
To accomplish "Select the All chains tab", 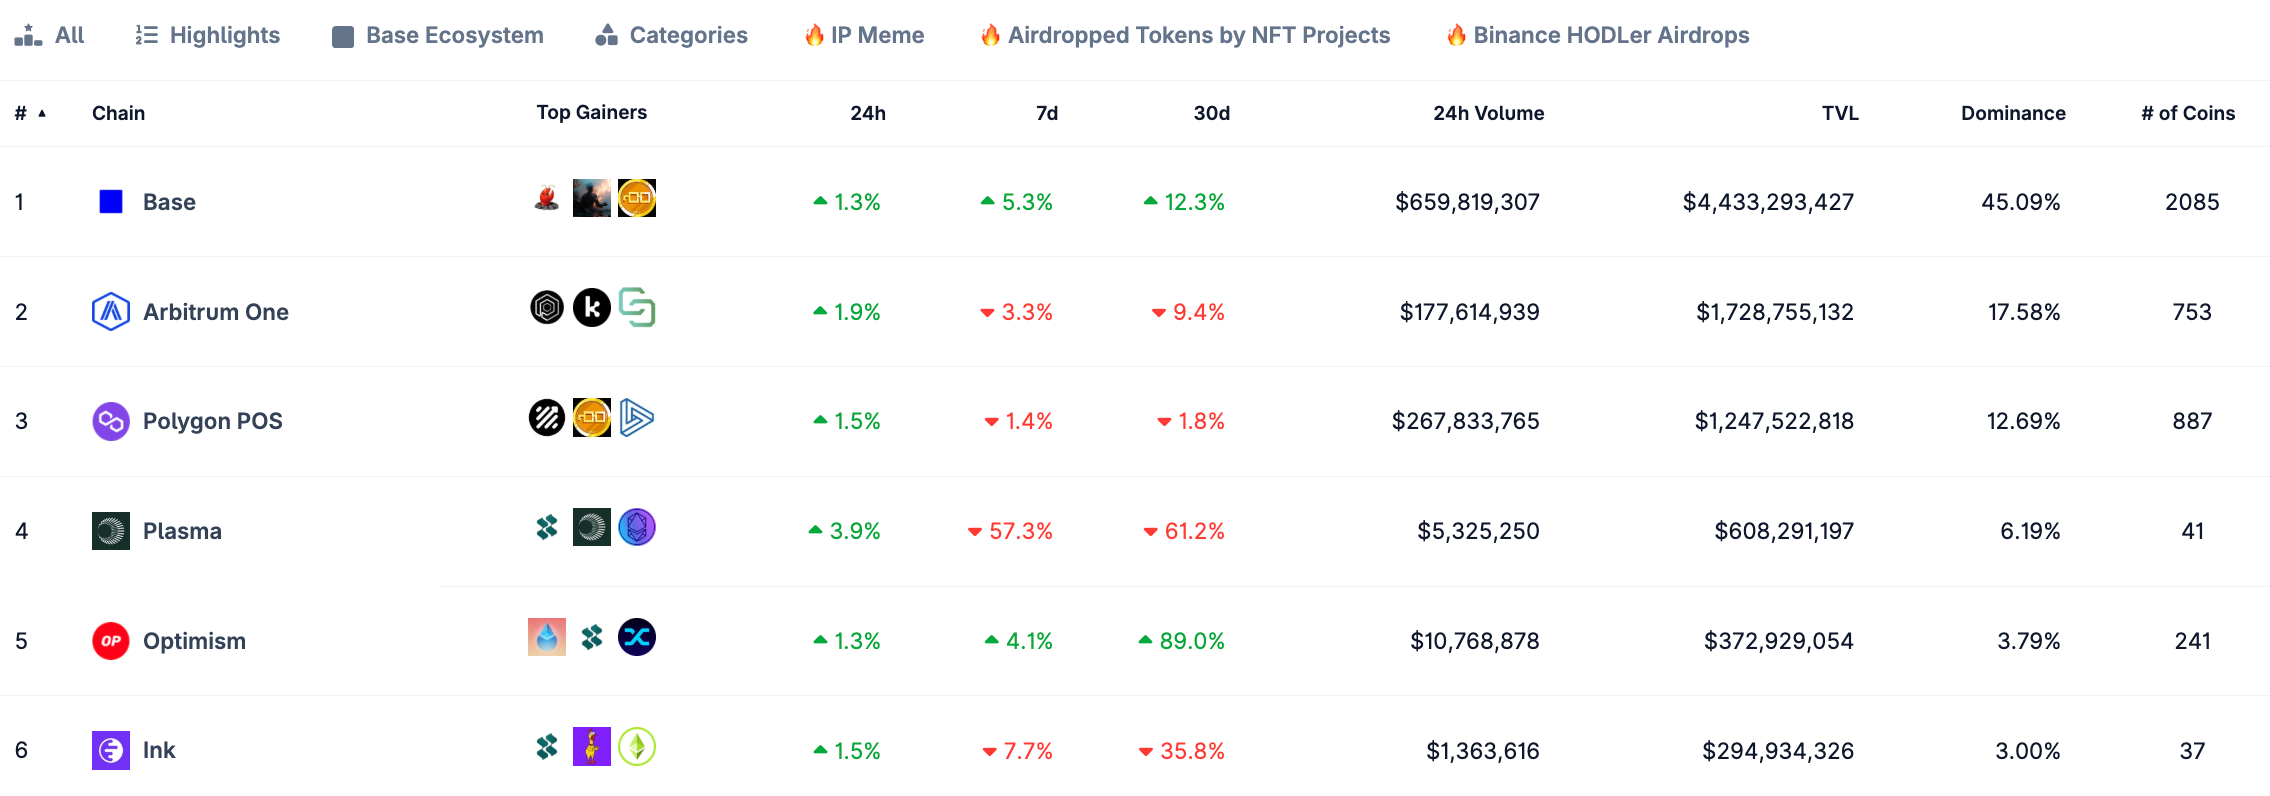I will click(50, 36).
